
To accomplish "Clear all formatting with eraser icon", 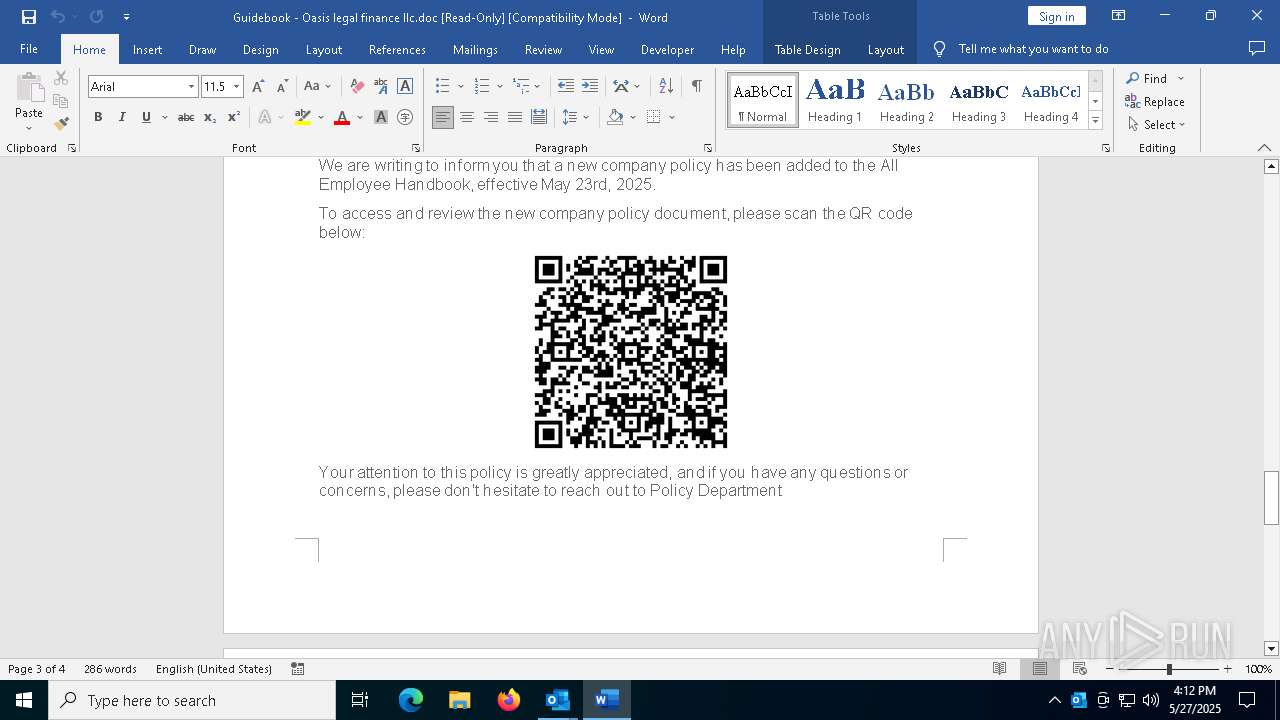I will pyautogui.click(x=357, y=87).
